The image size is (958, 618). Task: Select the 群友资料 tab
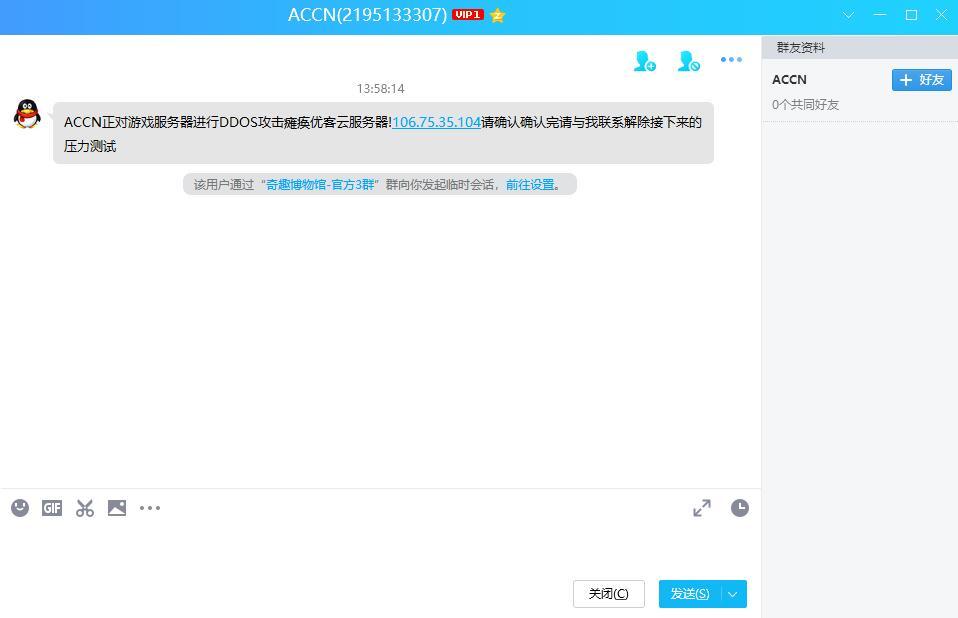coord(800,48)
